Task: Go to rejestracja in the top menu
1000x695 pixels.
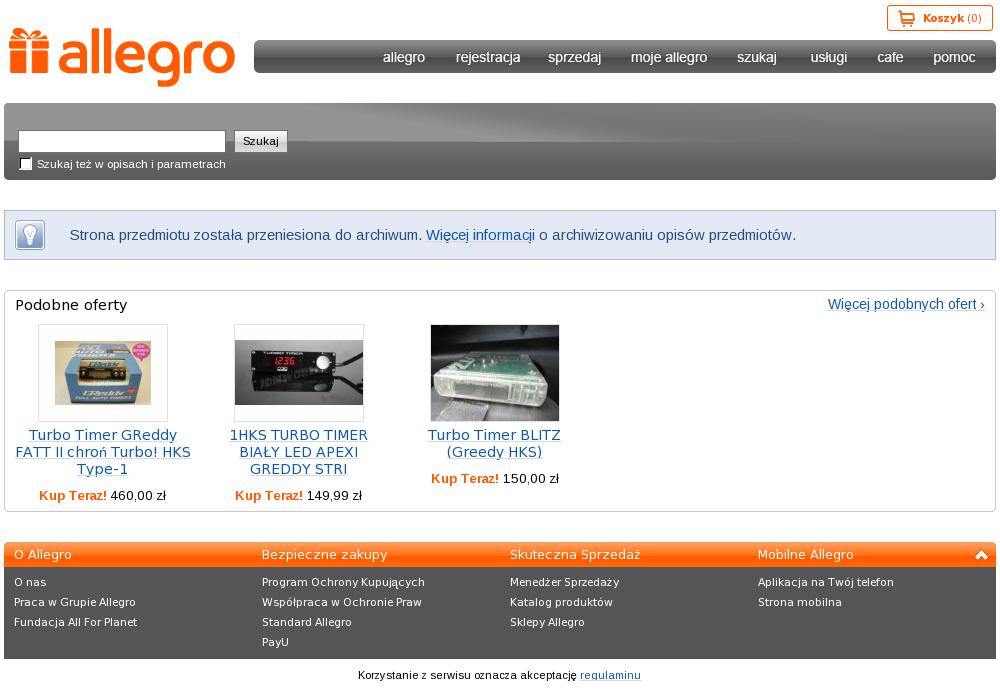Action: (x=488, y=57)
